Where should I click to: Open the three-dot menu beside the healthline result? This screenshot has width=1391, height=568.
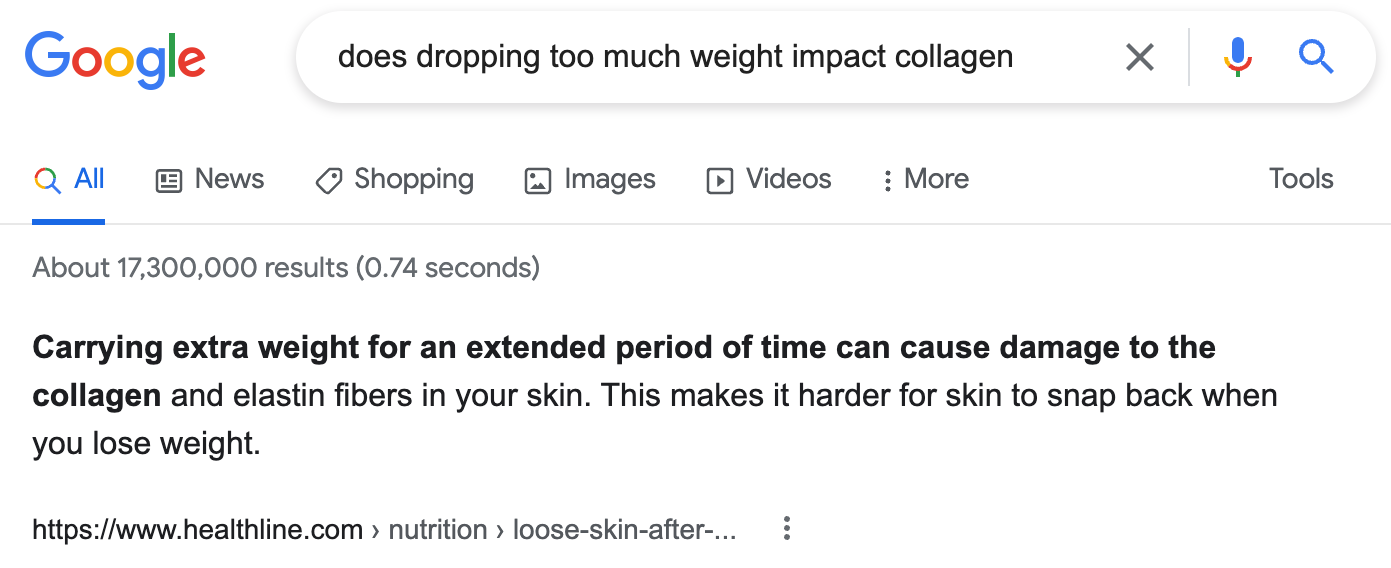click(x=787, y=529)
